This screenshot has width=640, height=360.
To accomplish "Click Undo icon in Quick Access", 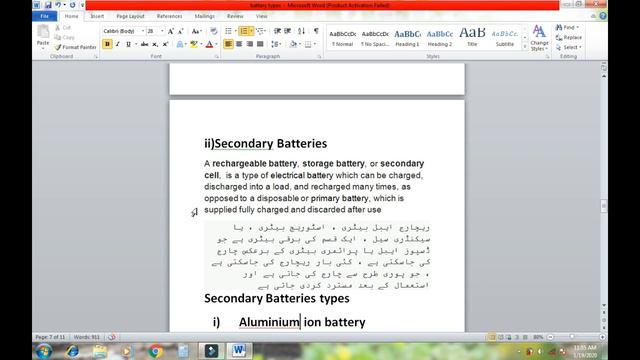I will [58, 5].
